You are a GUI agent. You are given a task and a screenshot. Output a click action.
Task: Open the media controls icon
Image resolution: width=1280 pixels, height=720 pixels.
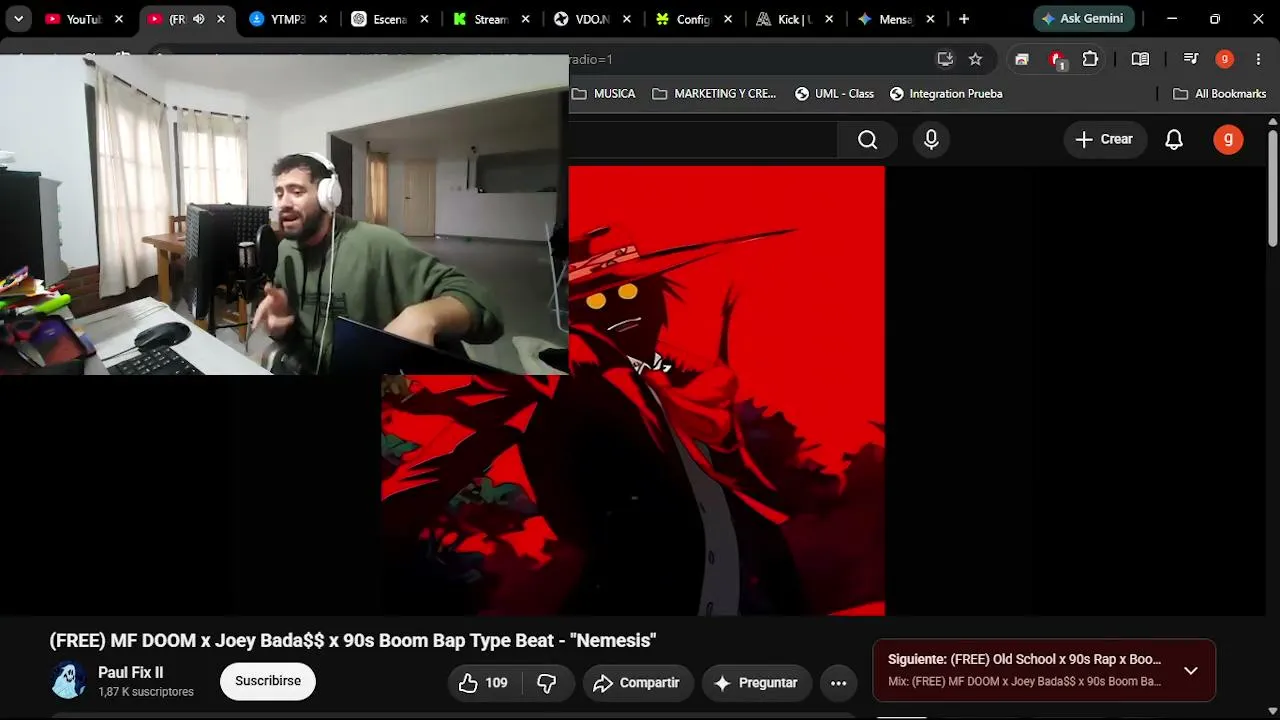1190,59
